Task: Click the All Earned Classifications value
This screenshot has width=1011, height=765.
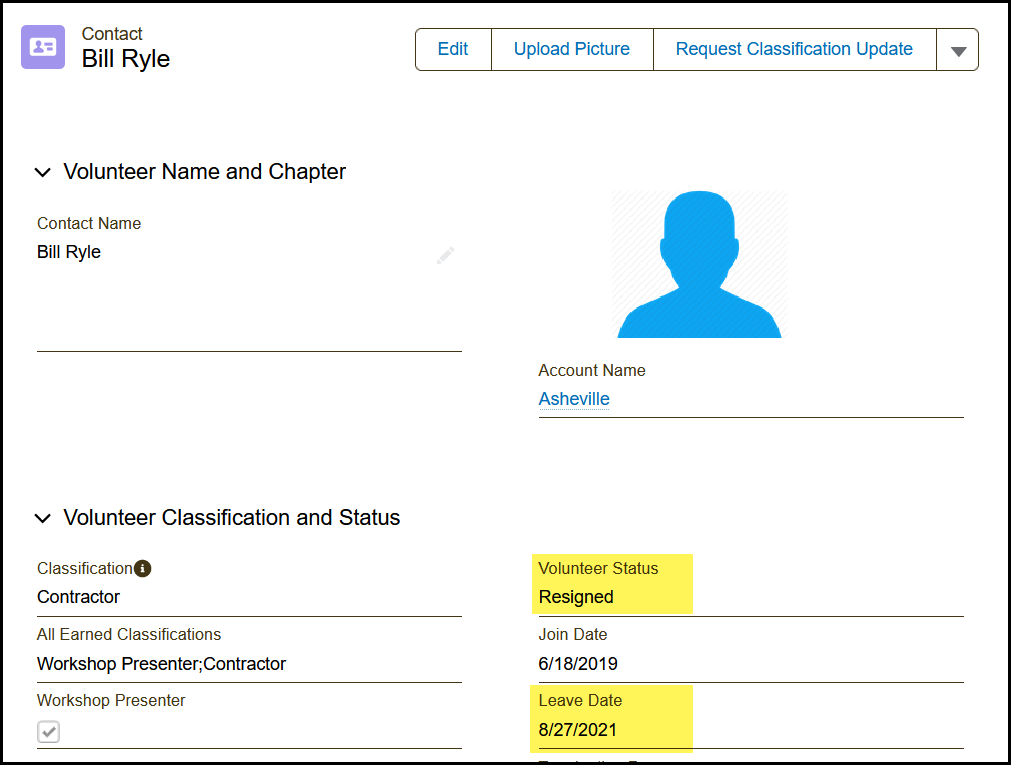Action: point(161,664)
